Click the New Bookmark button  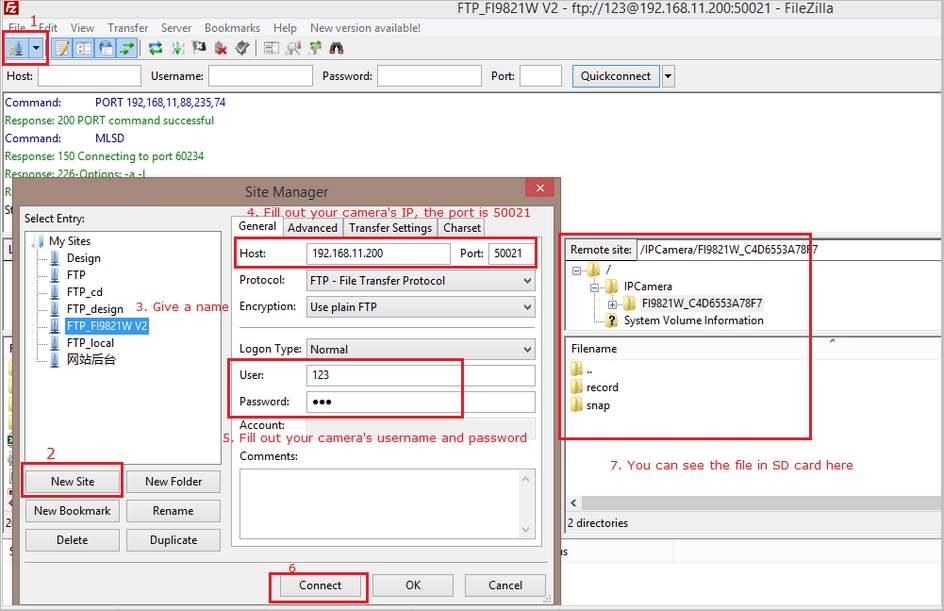click(x=72, y=511)
